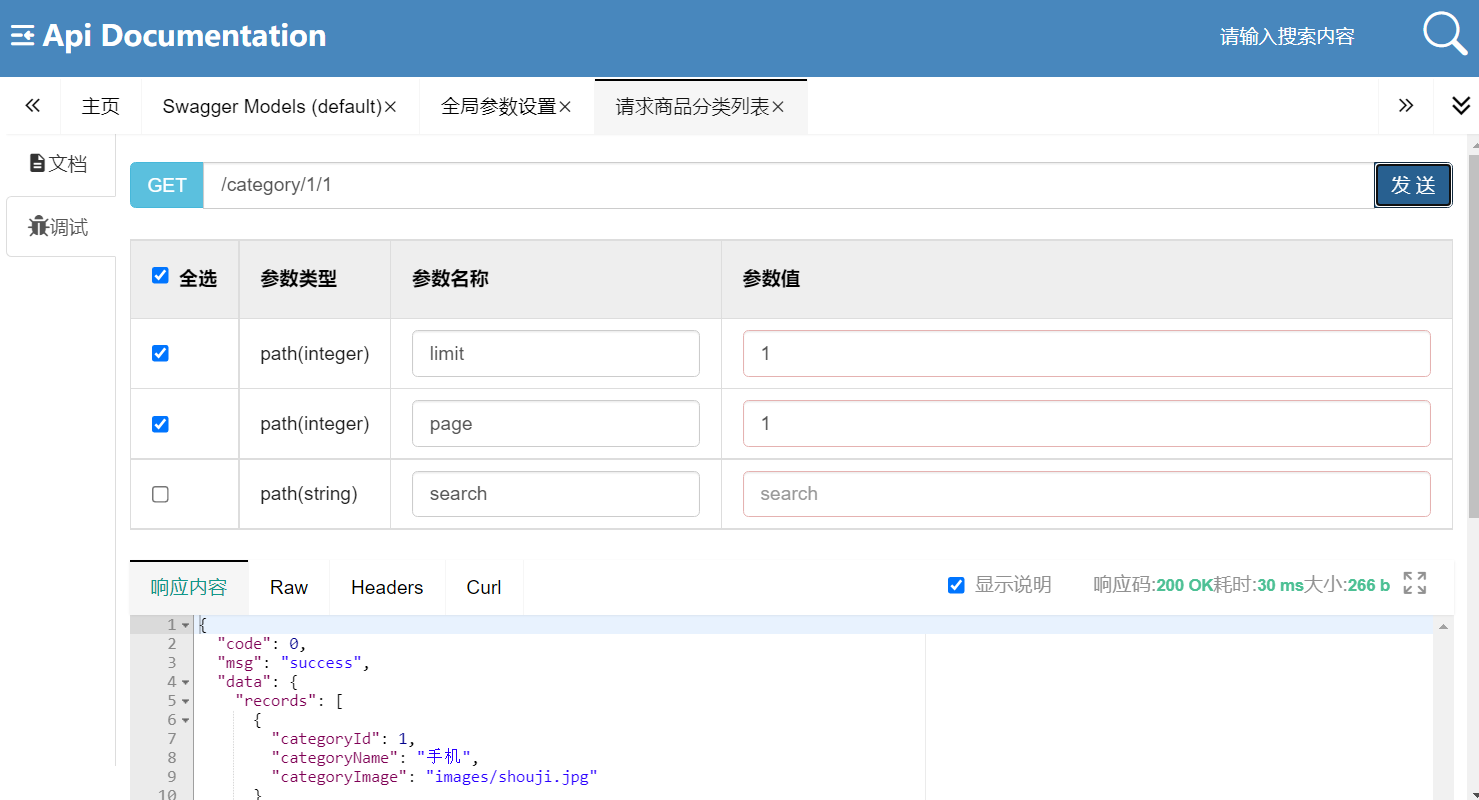Open the 调试 debug tab

point(59,227)
